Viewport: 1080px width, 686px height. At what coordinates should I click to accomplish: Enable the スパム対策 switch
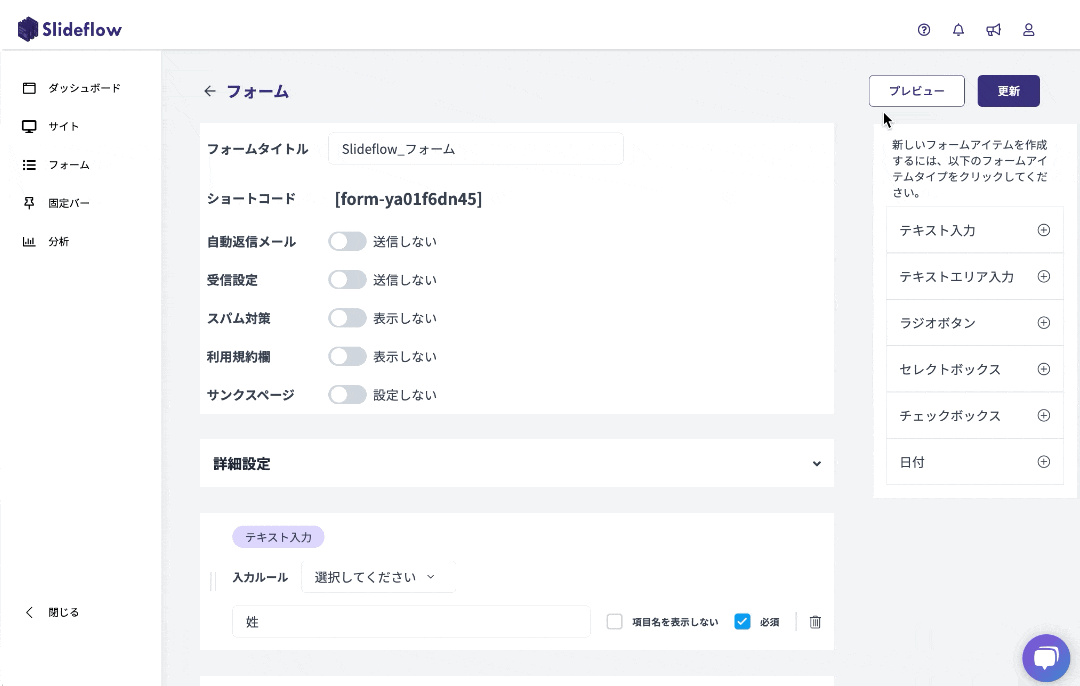347,318
